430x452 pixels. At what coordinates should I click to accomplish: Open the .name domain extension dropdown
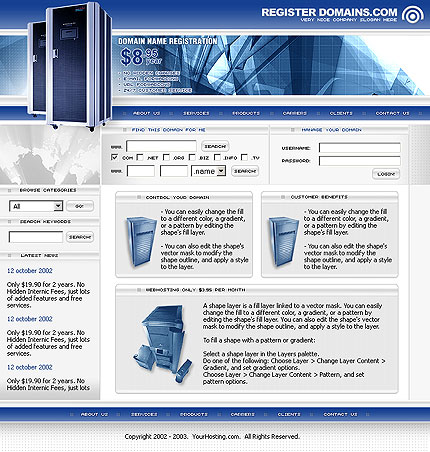coord(209,171)
